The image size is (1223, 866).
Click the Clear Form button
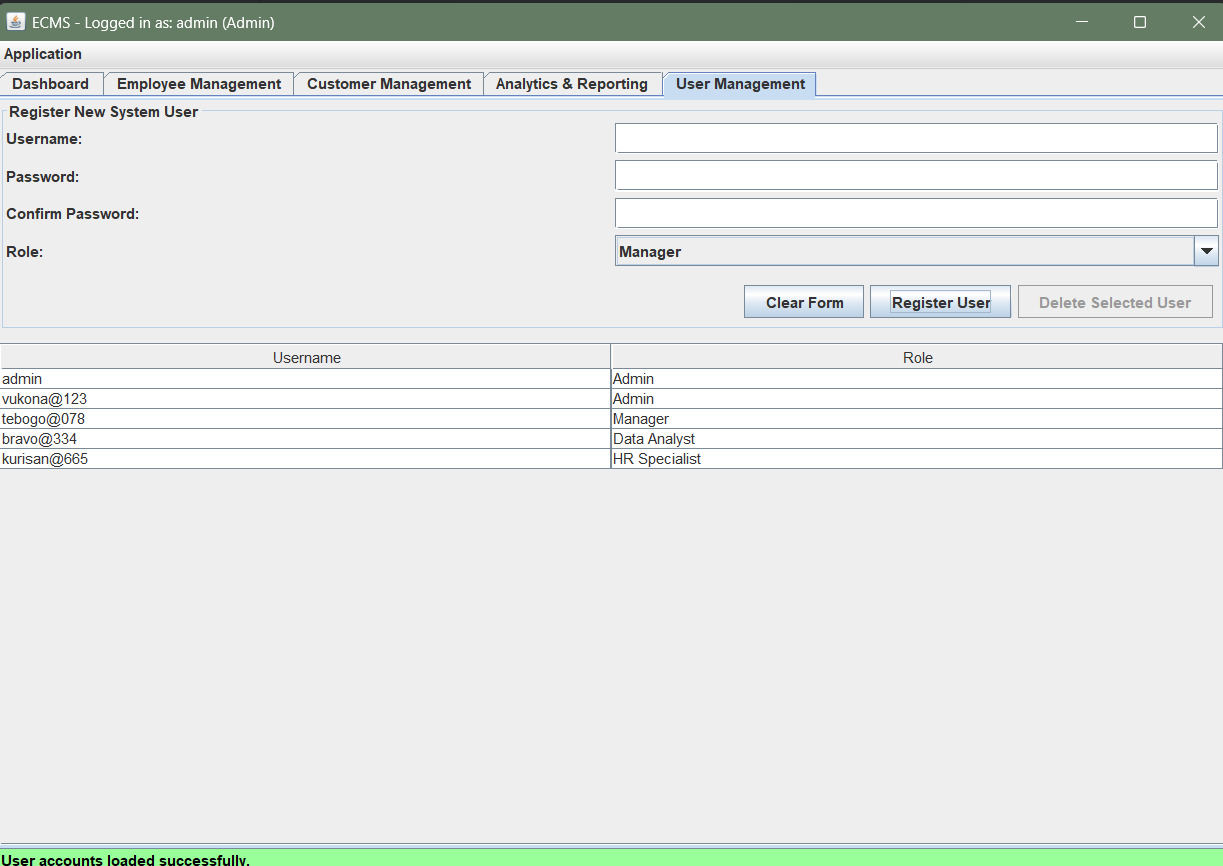tap(803, 301)
